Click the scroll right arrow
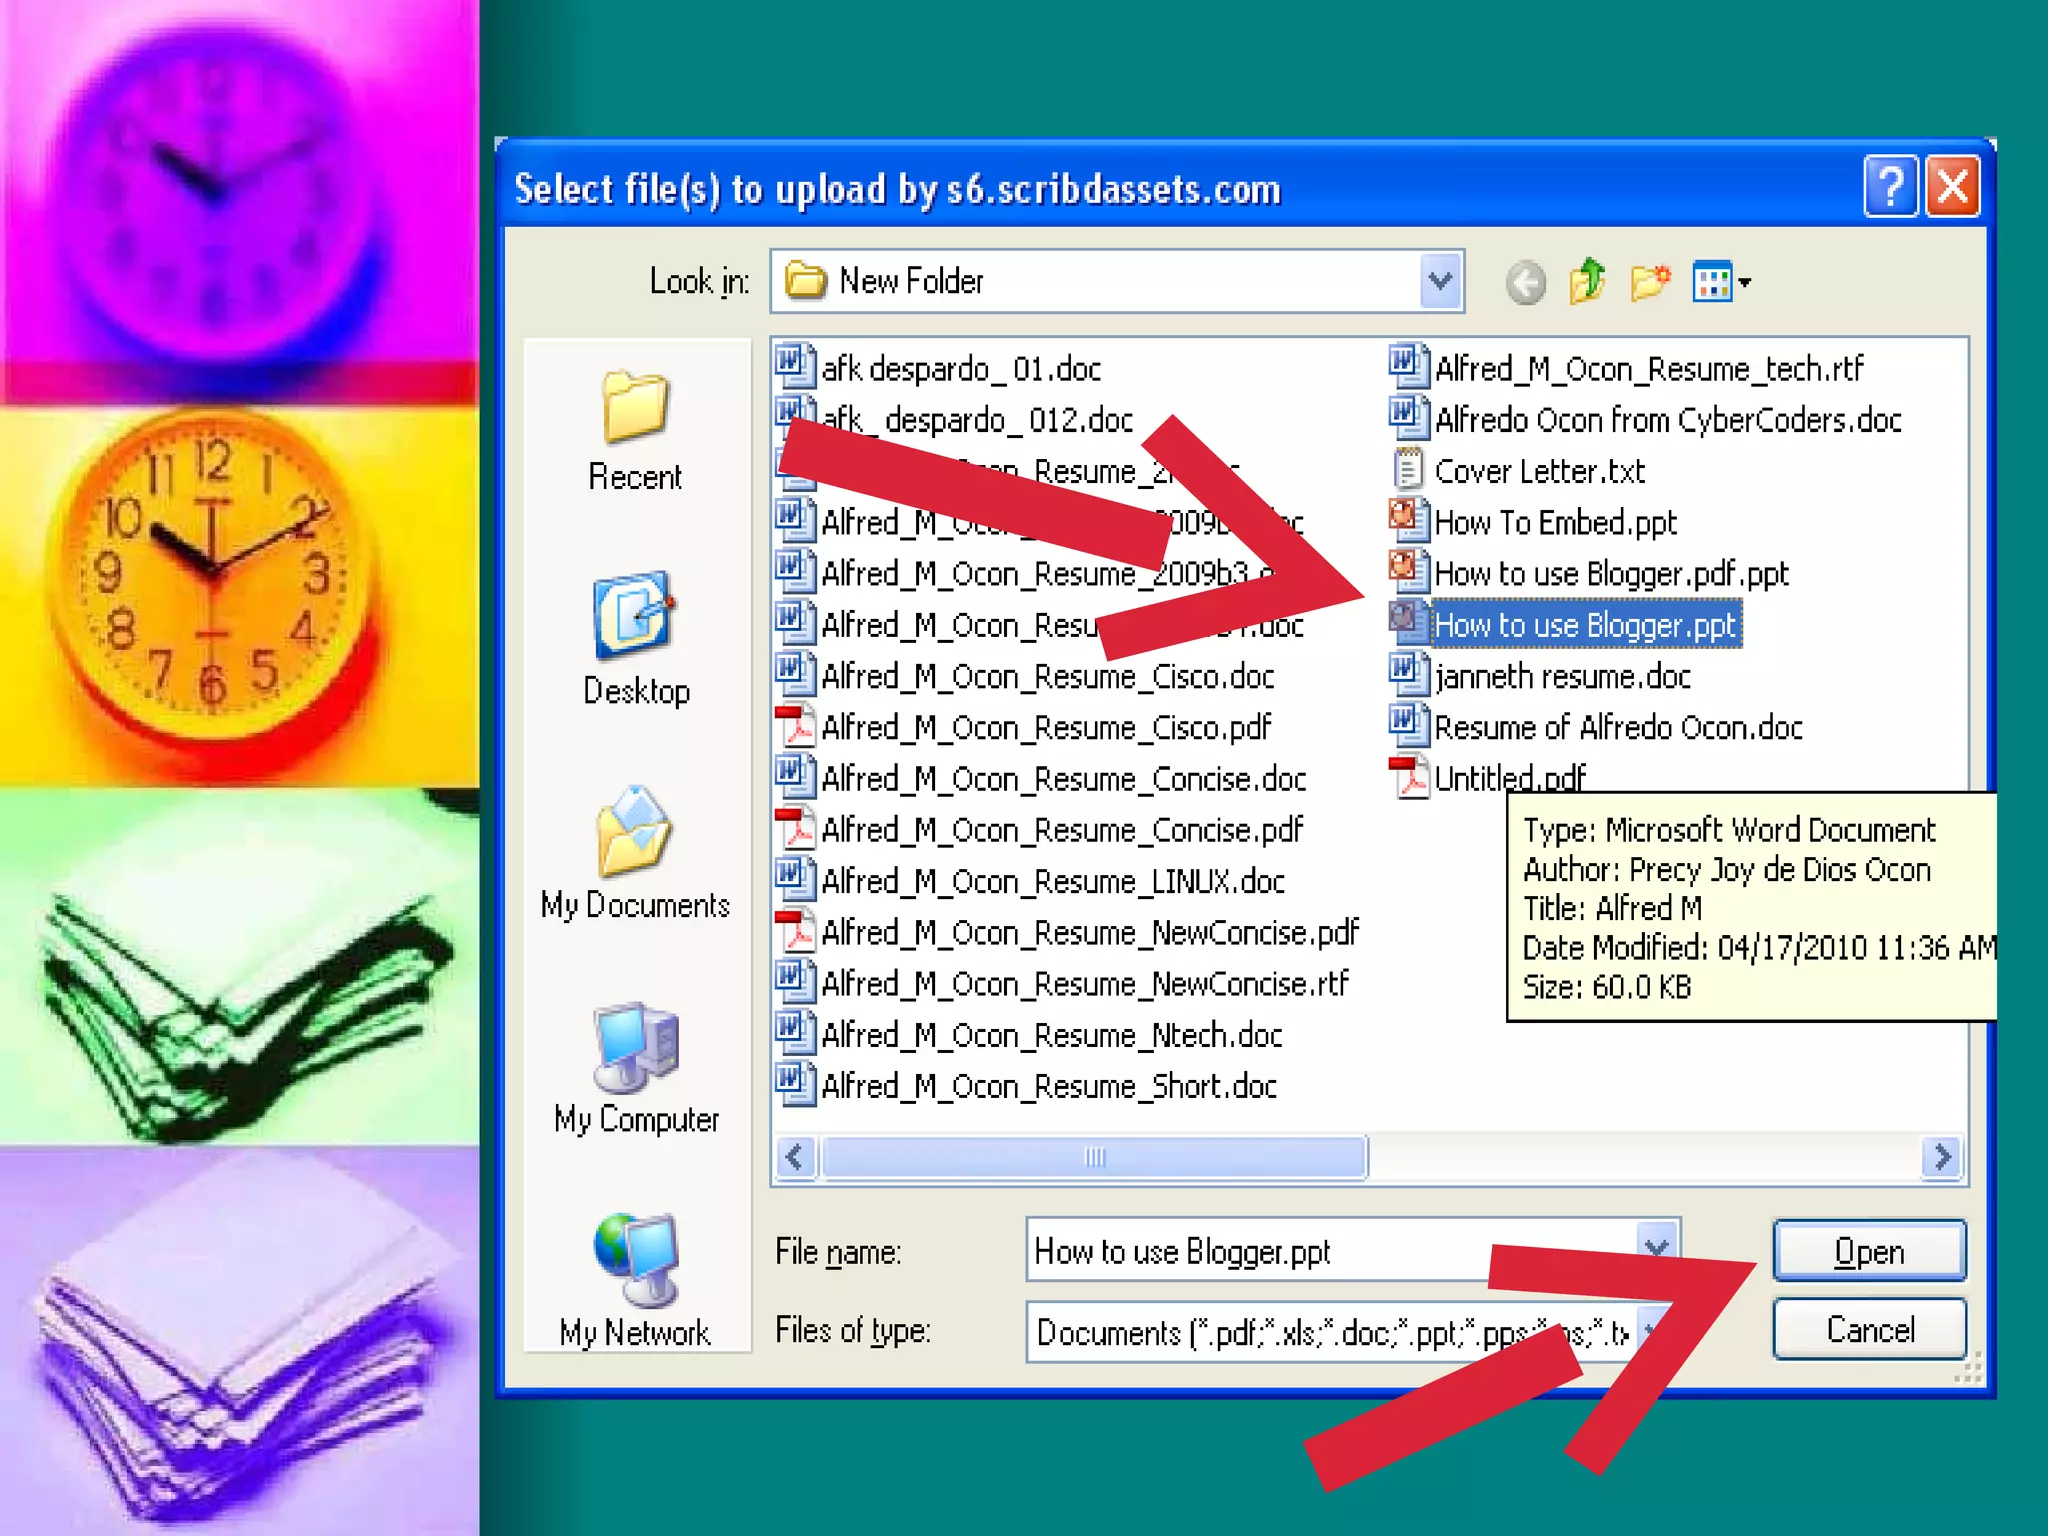The height and width of the screenshot is (1536, 2048). 1942,1157
